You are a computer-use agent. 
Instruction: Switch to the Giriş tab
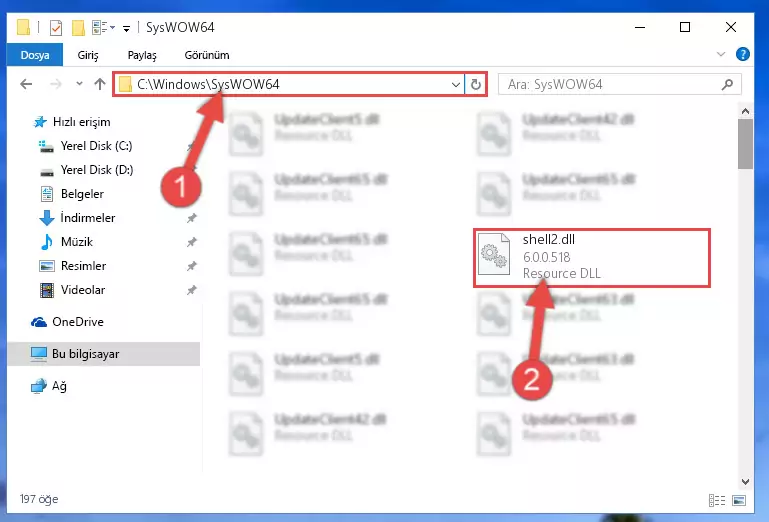point(88,55)
